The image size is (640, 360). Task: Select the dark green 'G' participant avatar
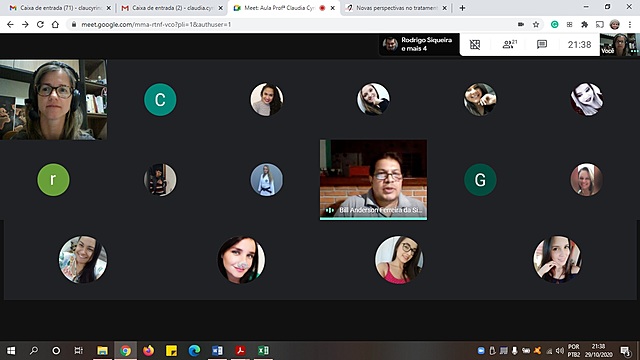(480, 180)
